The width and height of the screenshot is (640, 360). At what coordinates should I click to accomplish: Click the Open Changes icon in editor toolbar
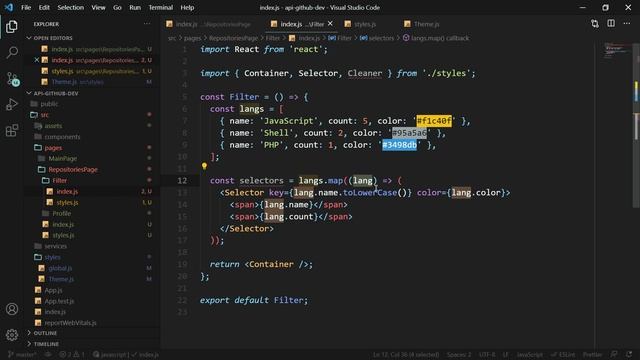pos(595,24)
